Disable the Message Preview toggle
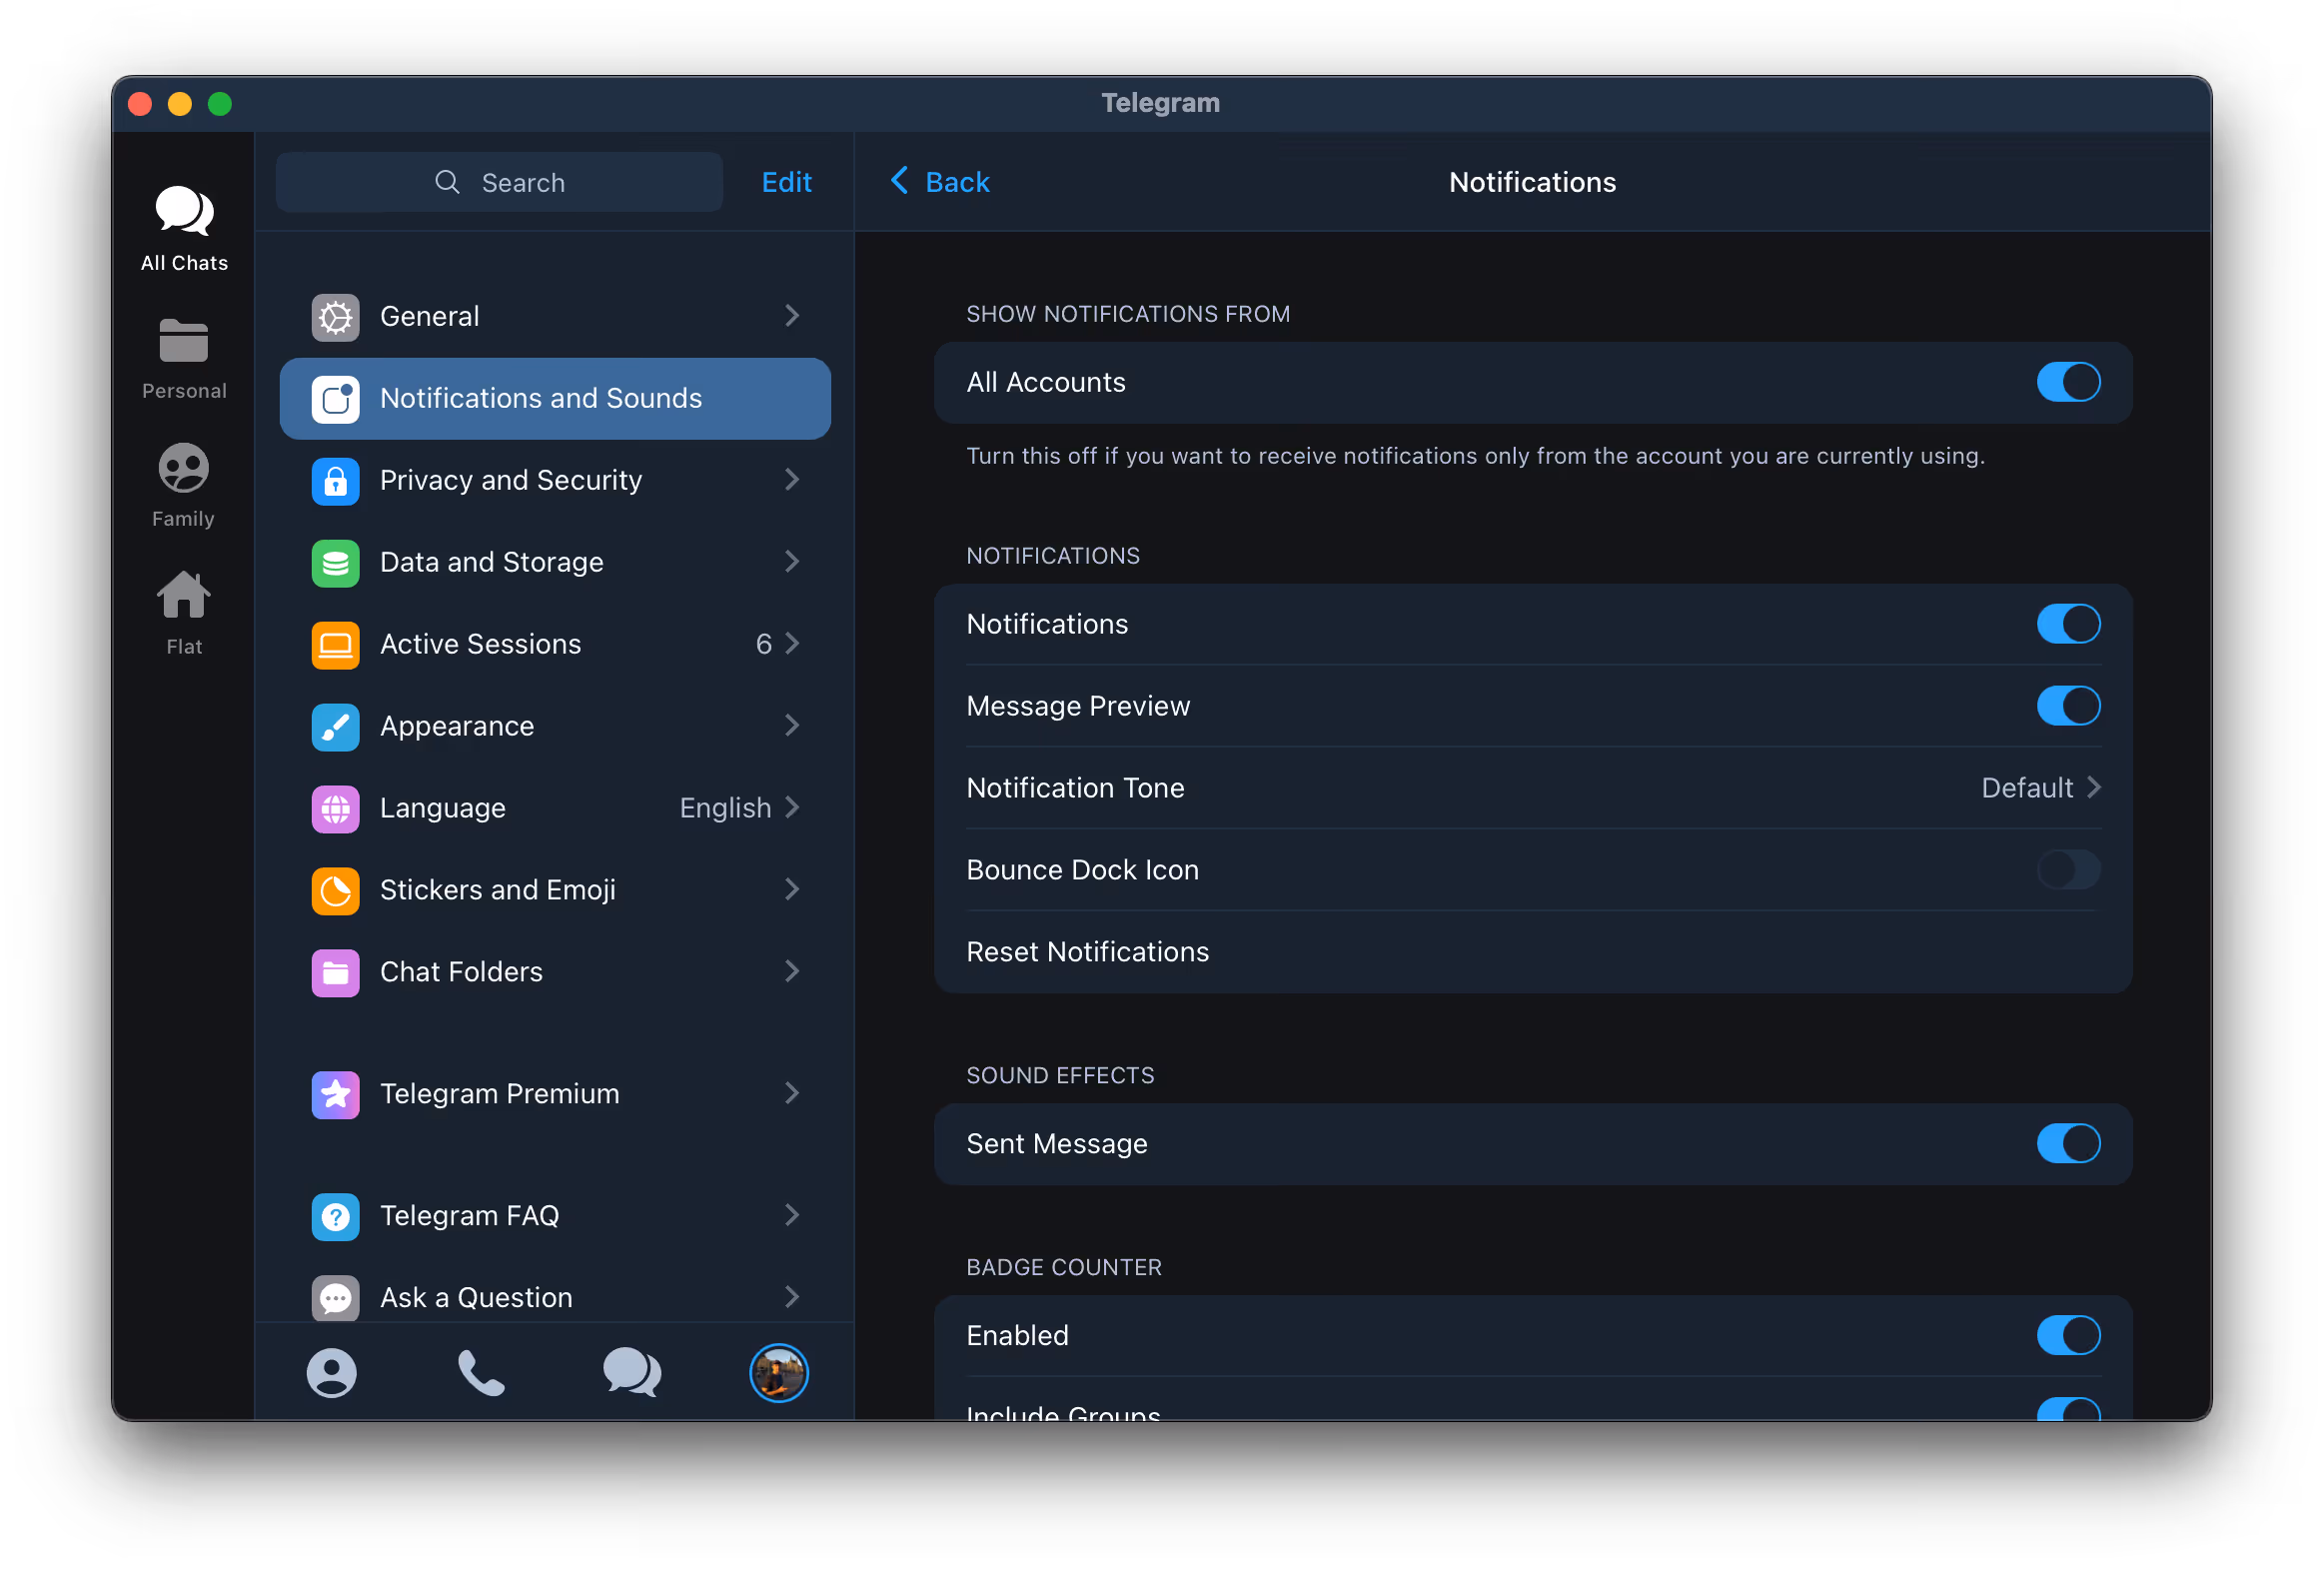Viewport: 2324px width, 1569px height. coord(2067,706)
